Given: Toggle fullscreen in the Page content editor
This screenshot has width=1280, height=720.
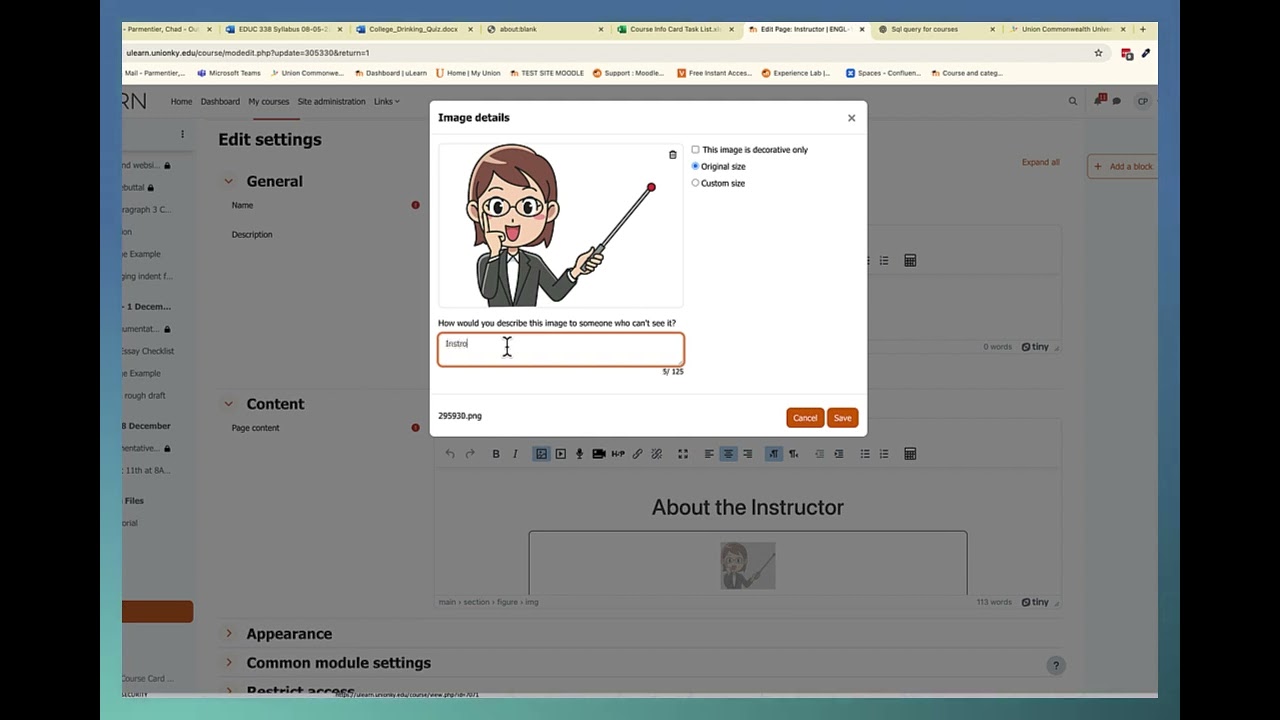Looking at the screenshot, I should (x=683, y=454).
